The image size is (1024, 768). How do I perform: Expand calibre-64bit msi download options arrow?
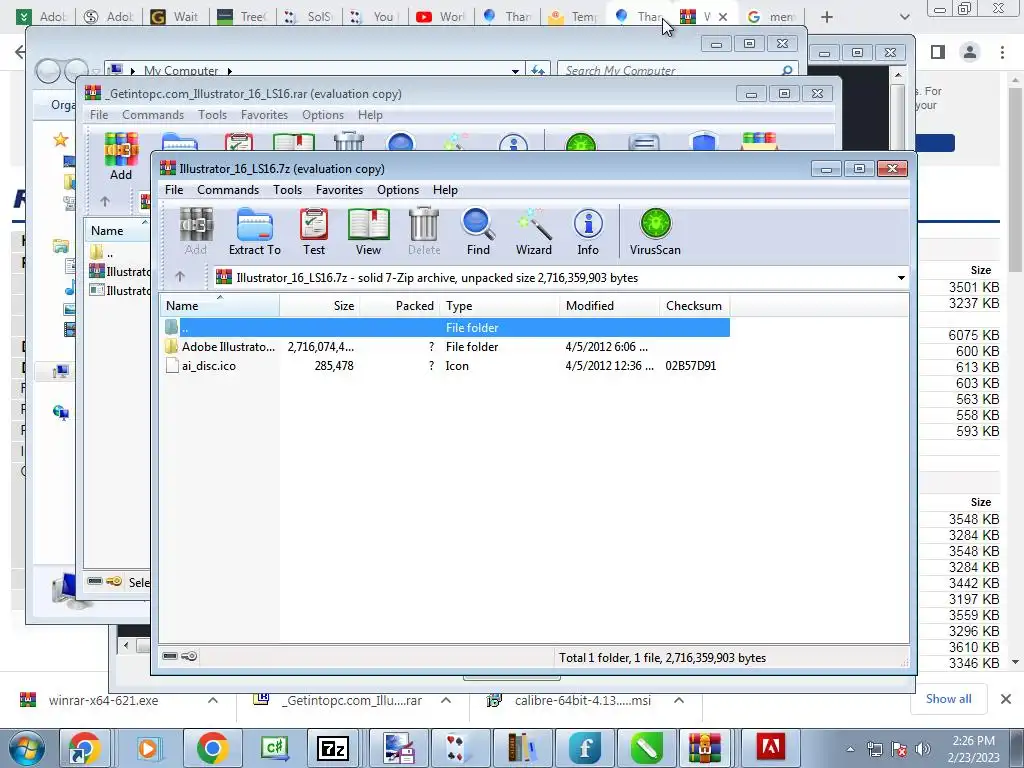[679, 700]
